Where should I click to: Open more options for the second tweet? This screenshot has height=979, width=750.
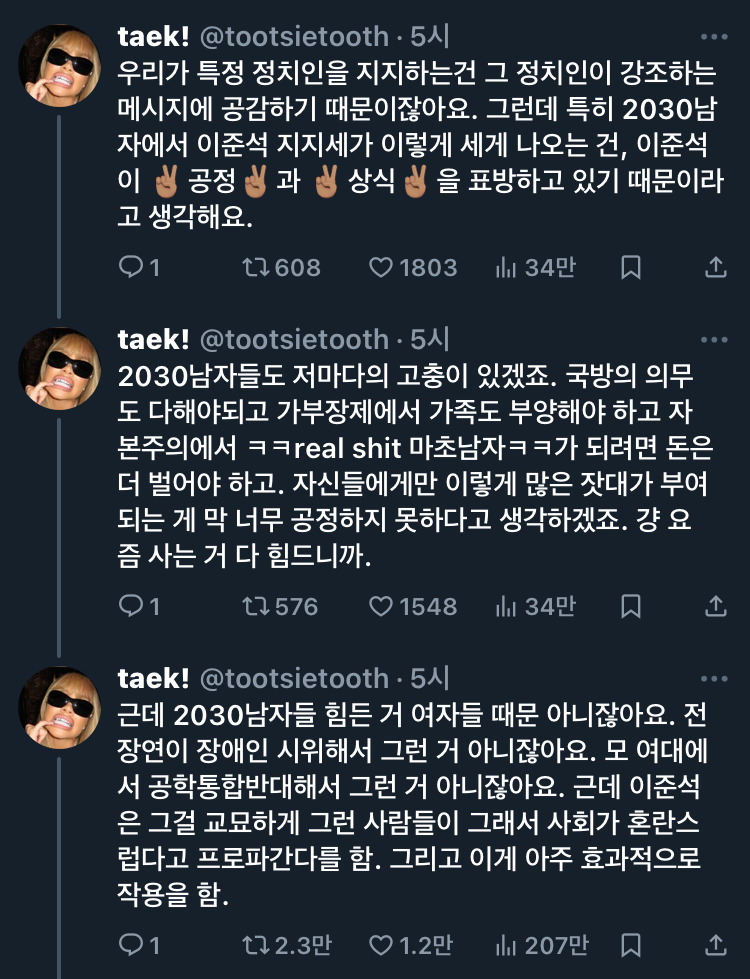714,339
